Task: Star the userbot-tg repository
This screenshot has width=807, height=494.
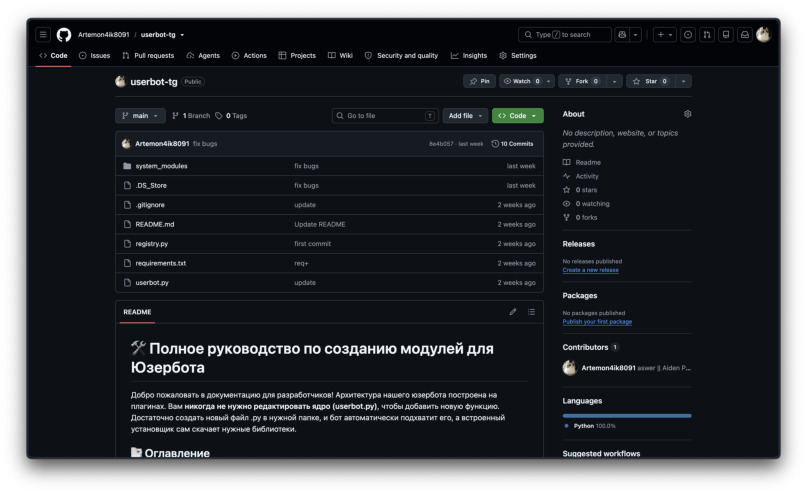Action: 650,81
